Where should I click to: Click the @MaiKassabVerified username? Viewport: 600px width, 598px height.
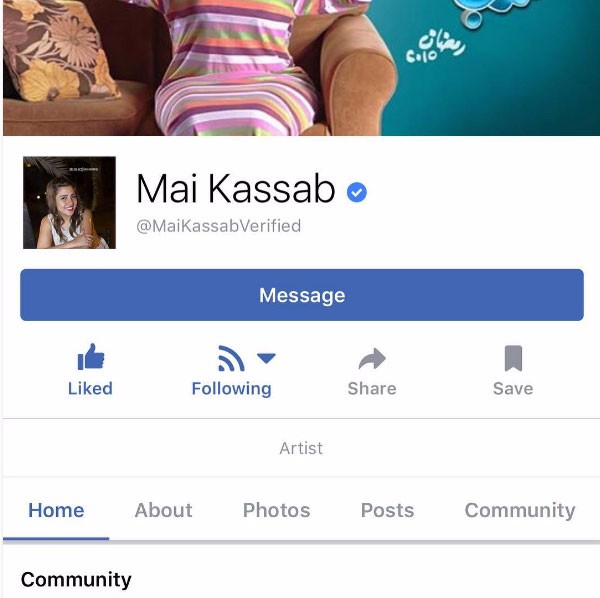coord(218,226)
